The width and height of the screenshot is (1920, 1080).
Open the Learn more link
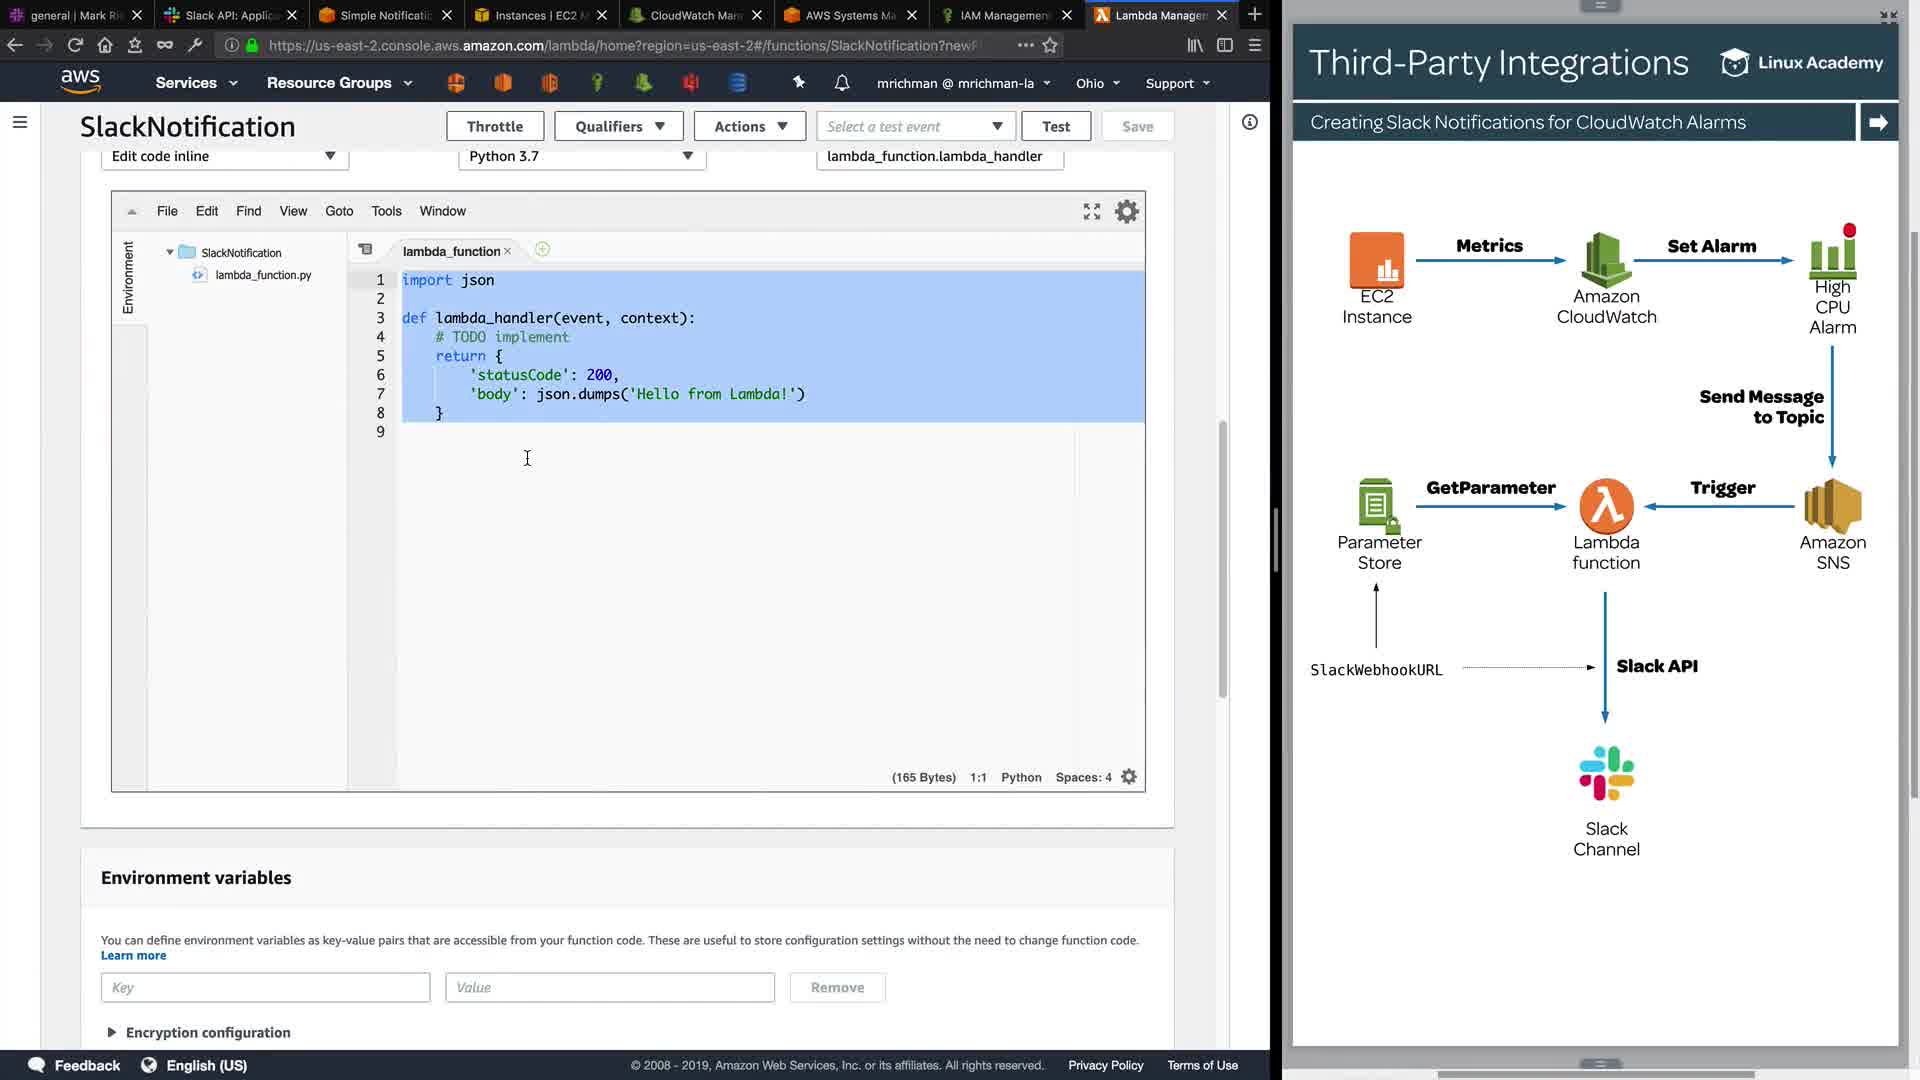[133, 955]
